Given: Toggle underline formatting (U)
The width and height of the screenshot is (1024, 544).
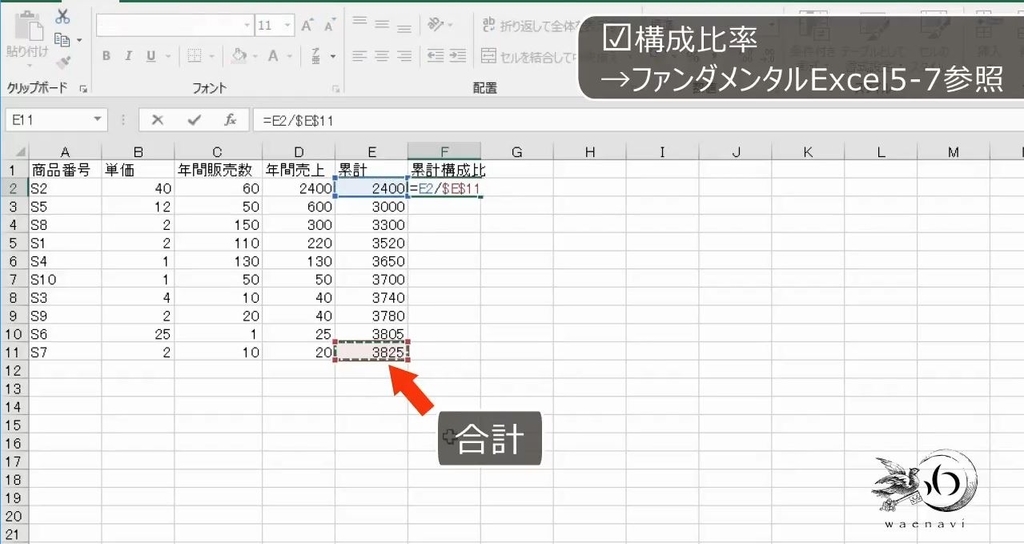Looking at the screenshot, I should [x=151, y=56].
